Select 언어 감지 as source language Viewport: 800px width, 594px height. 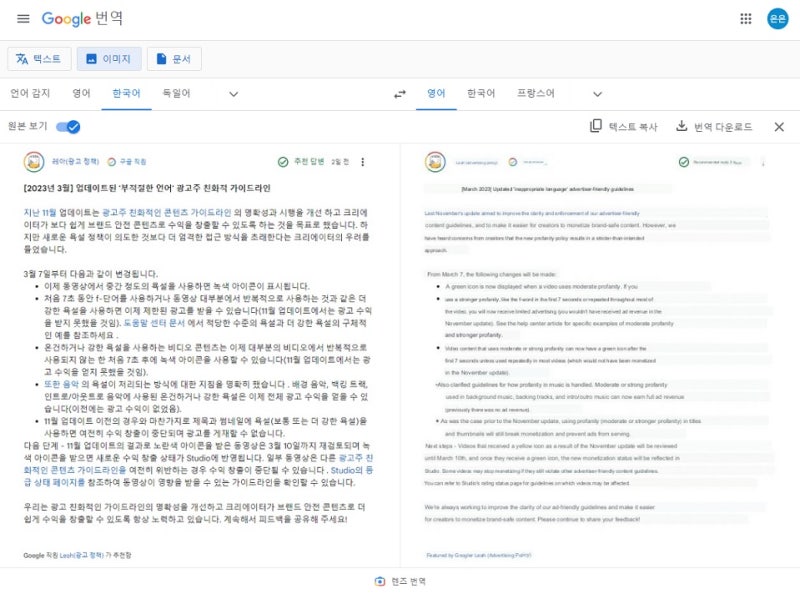click(x=30, y=93)
